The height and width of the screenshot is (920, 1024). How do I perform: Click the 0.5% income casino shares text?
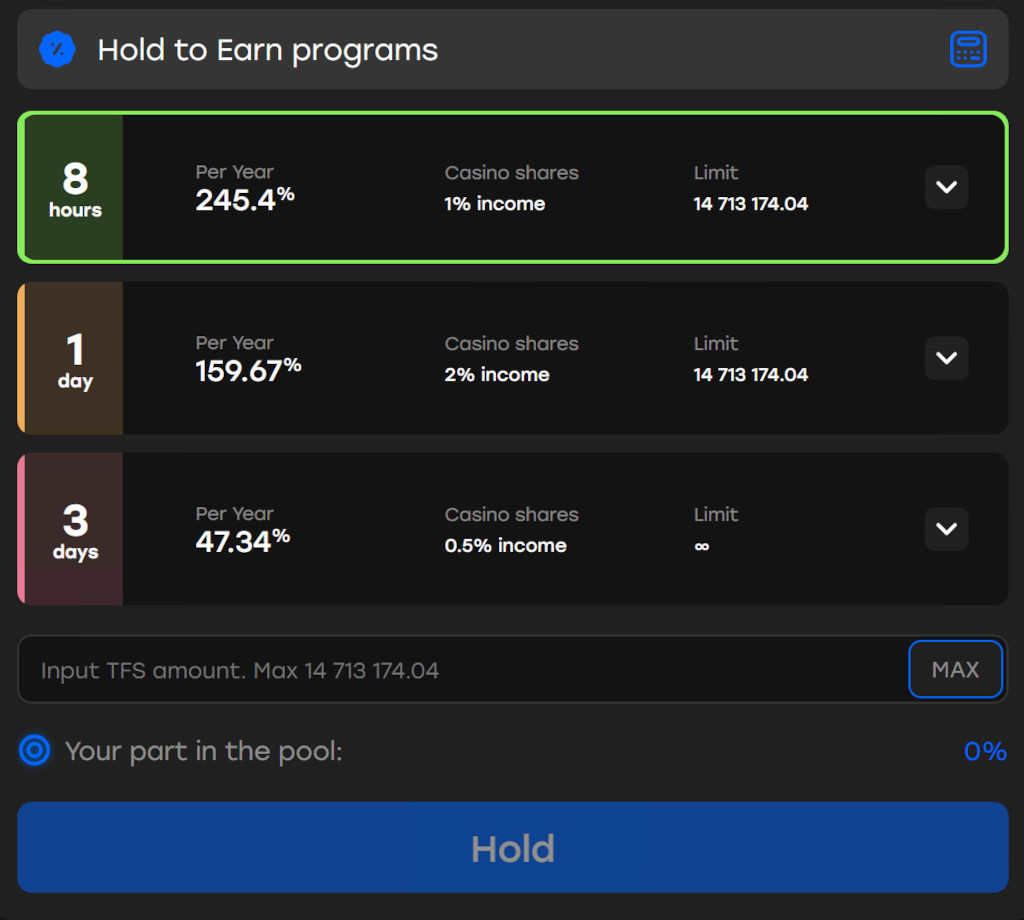pos(505,546)
